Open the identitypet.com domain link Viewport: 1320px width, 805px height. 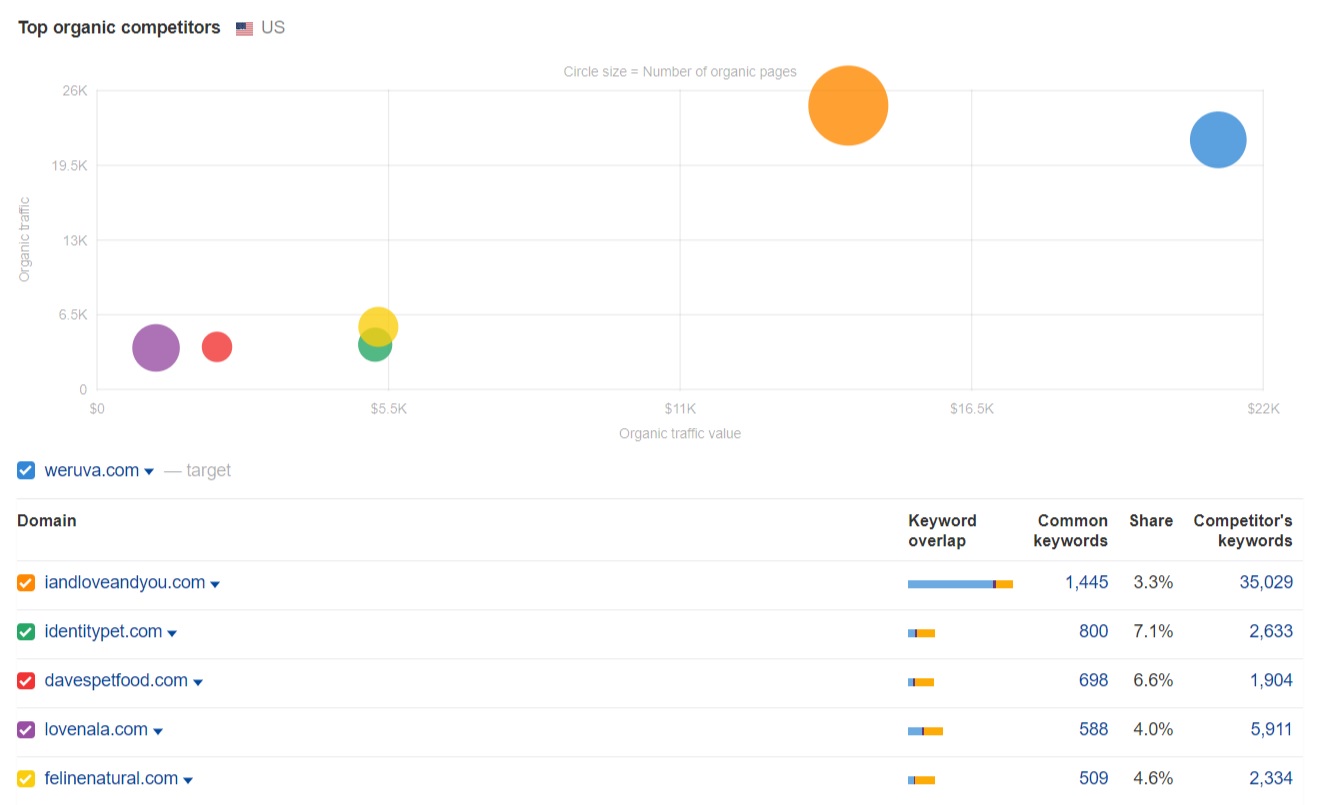(x=103, y=631)
